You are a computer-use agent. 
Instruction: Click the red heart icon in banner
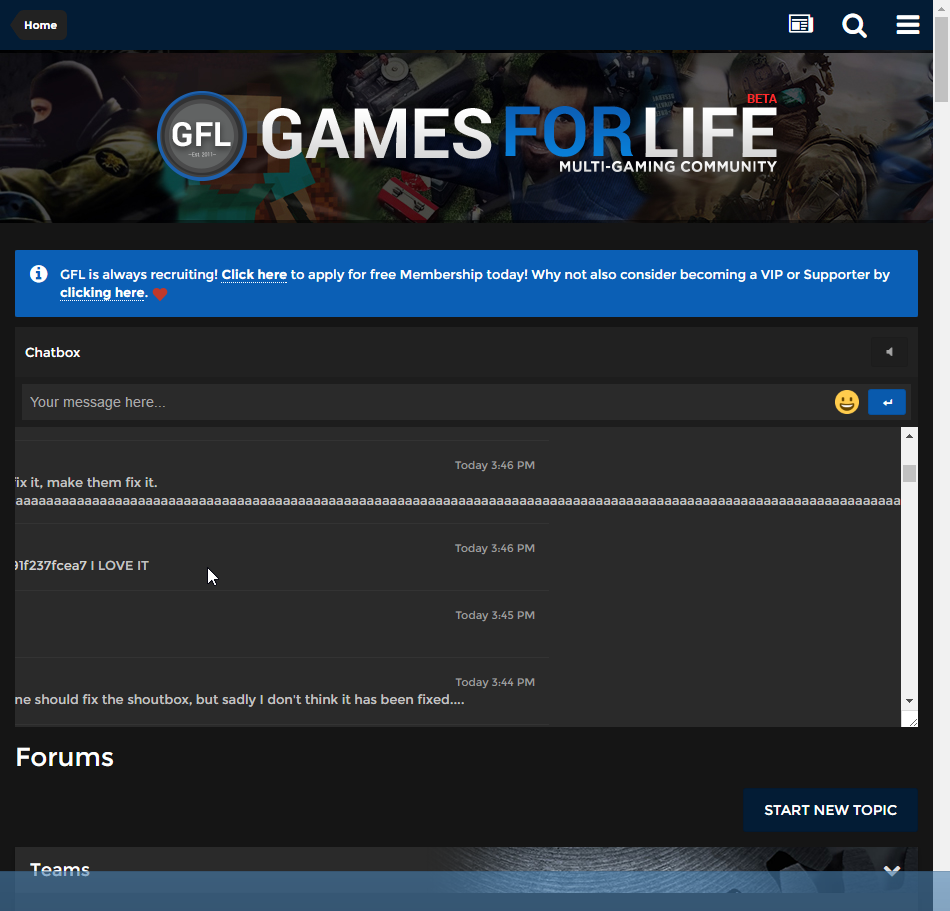coord(160,294)
